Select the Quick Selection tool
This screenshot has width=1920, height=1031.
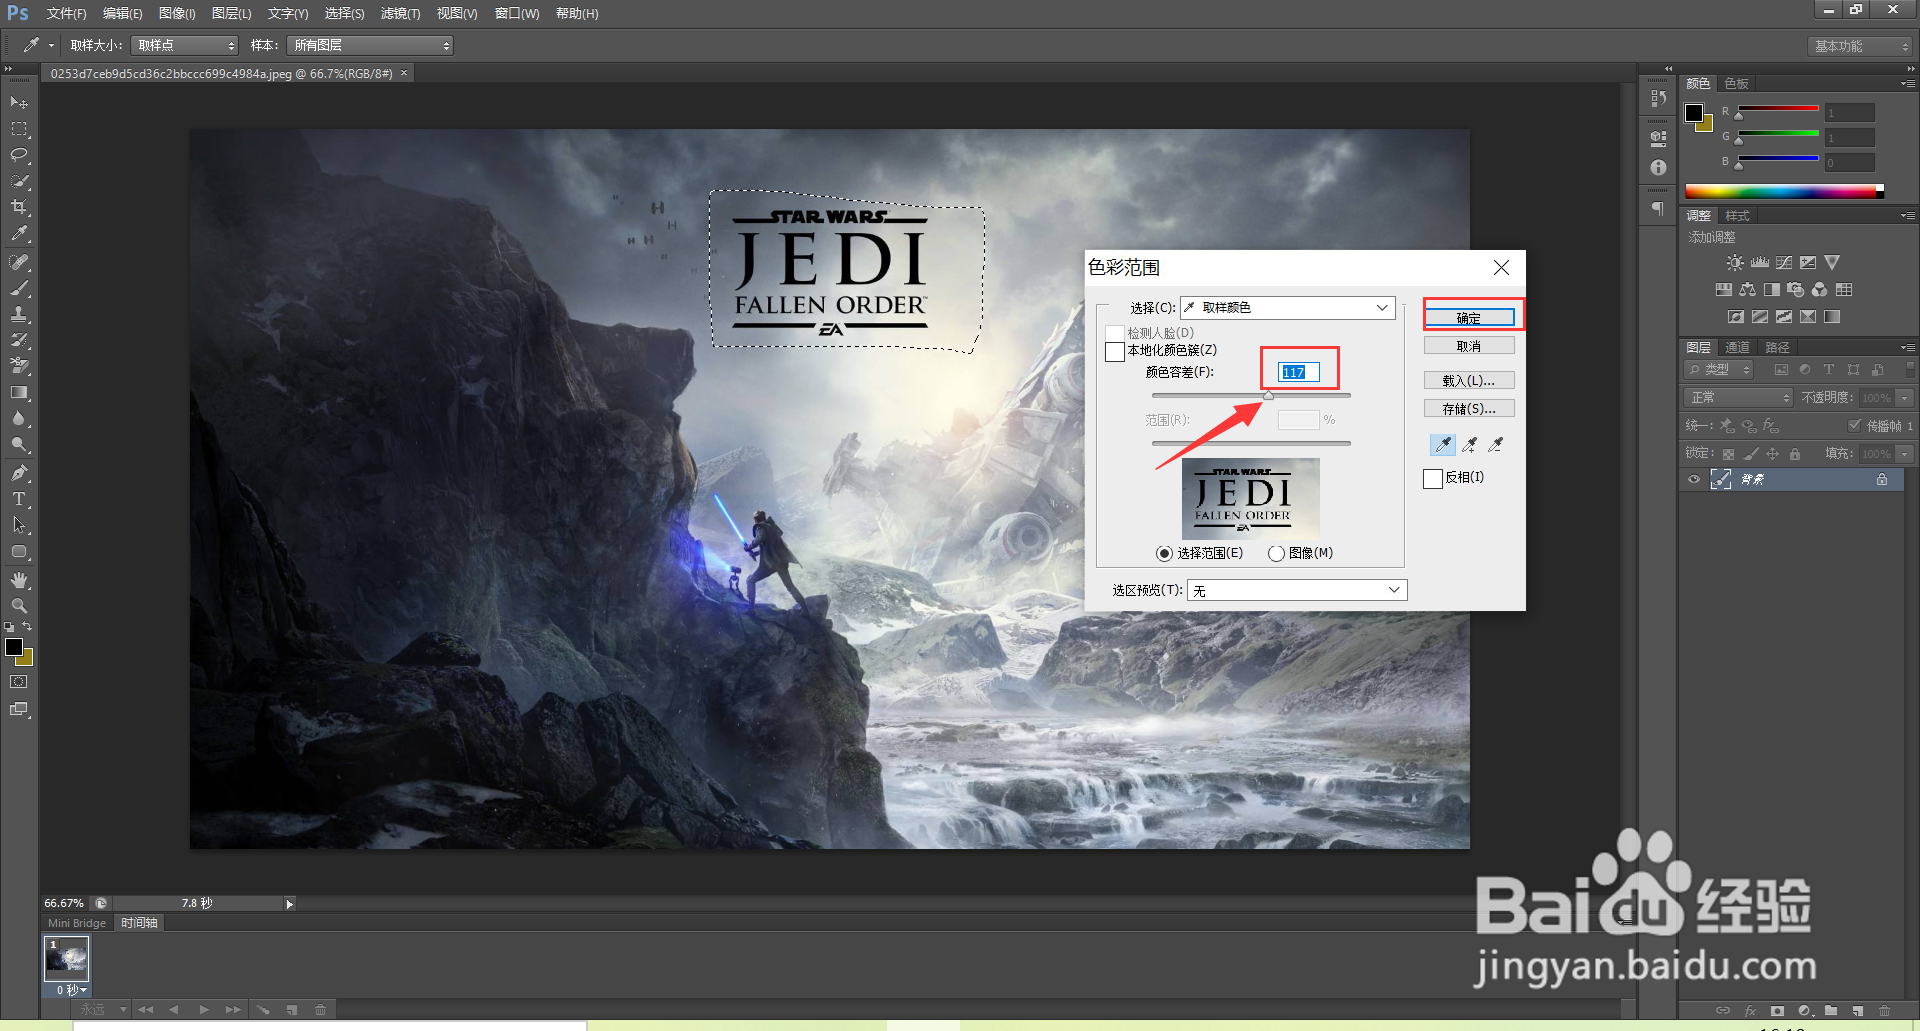click(x=19, y=181)
